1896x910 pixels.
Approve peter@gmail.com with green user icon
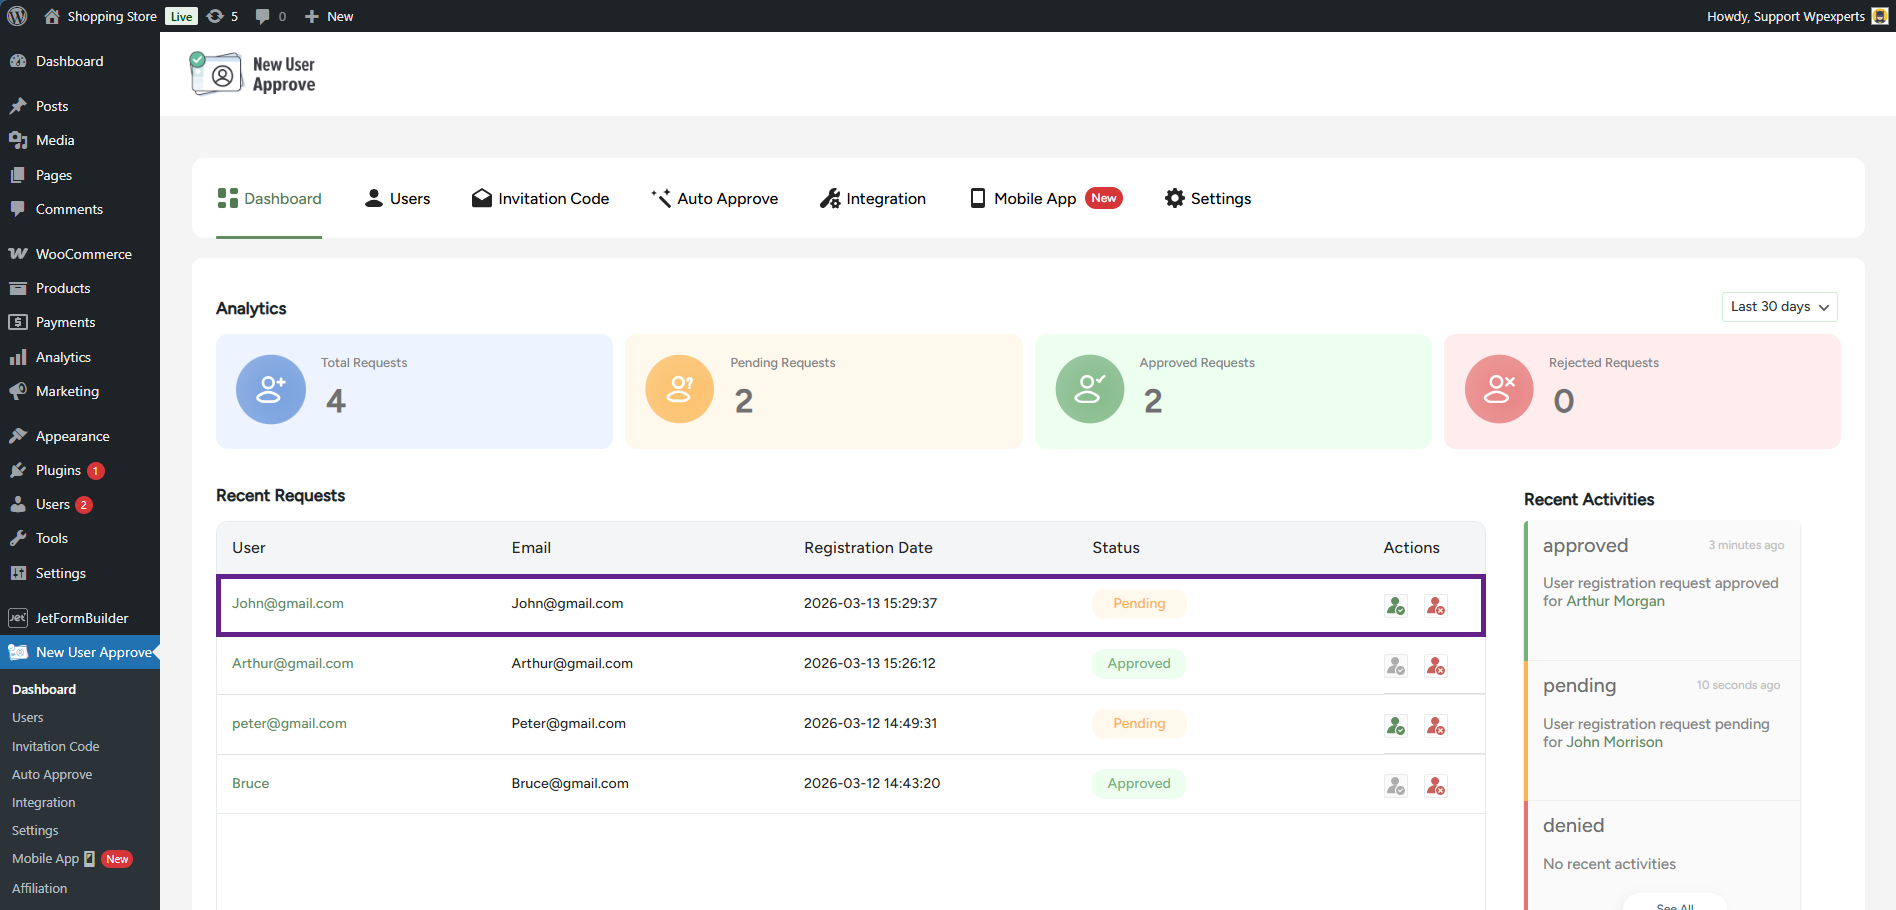point(1395,725)
